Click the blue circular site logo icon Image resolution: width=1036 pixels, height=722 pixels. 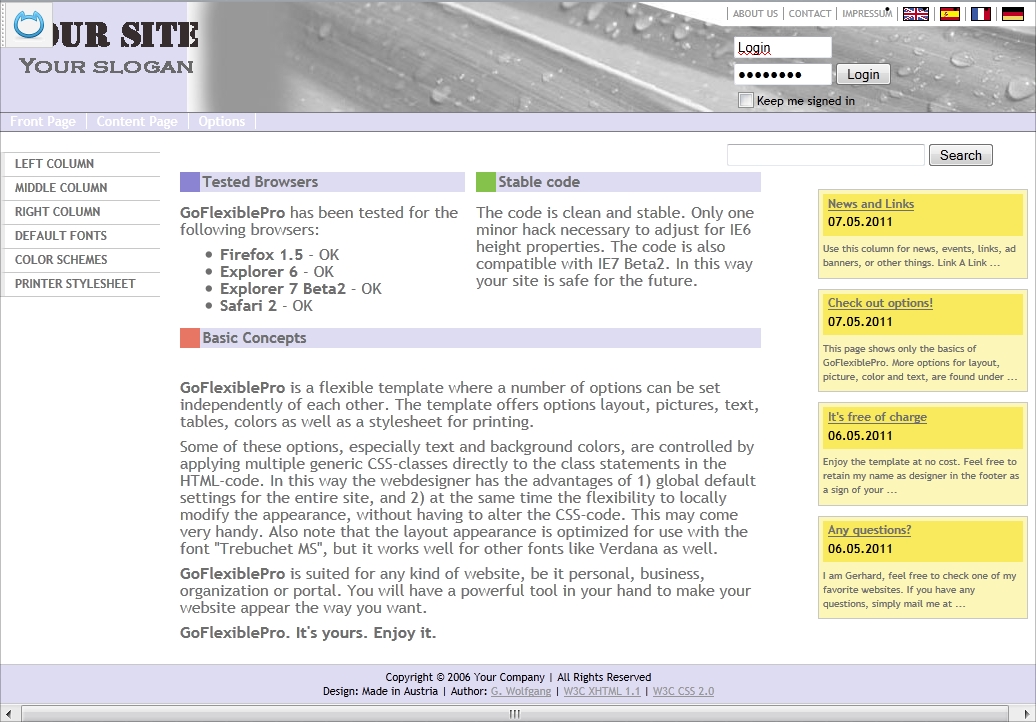(x=28, y=25)
